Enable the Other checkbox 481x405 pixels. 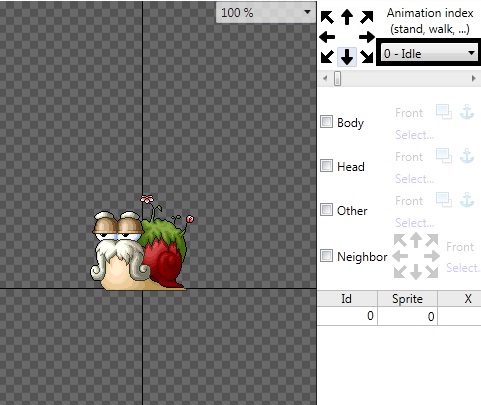click(326, 210)
